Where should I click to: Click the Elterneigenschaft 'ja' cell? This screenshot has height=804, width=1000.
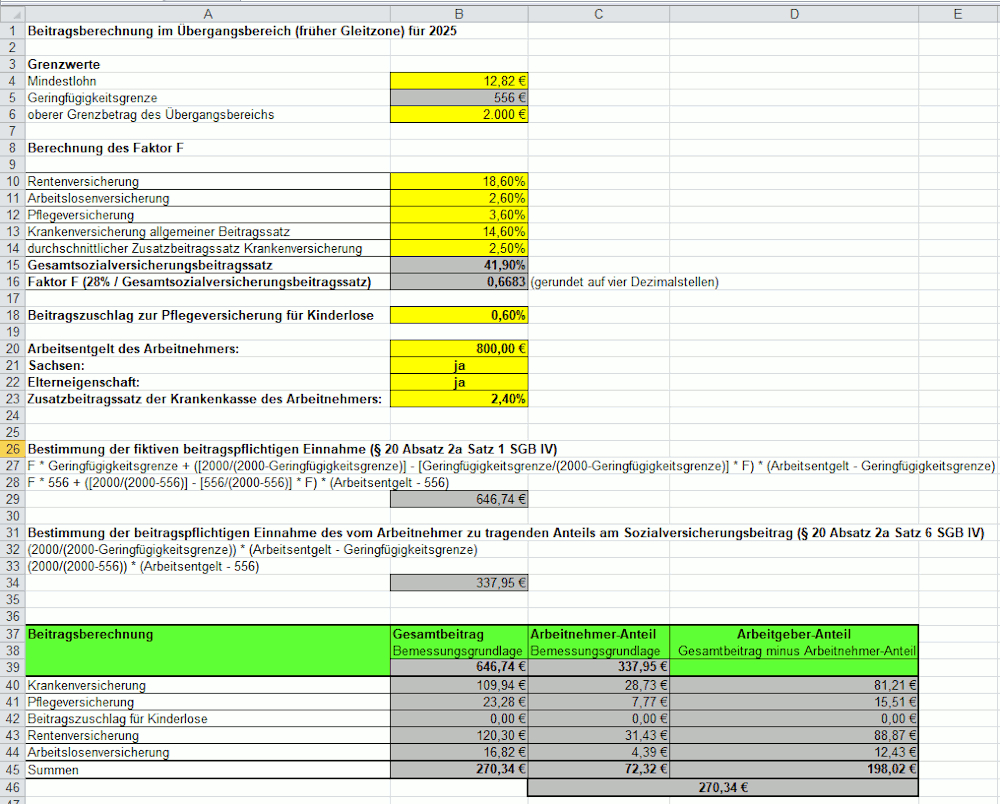459,383
